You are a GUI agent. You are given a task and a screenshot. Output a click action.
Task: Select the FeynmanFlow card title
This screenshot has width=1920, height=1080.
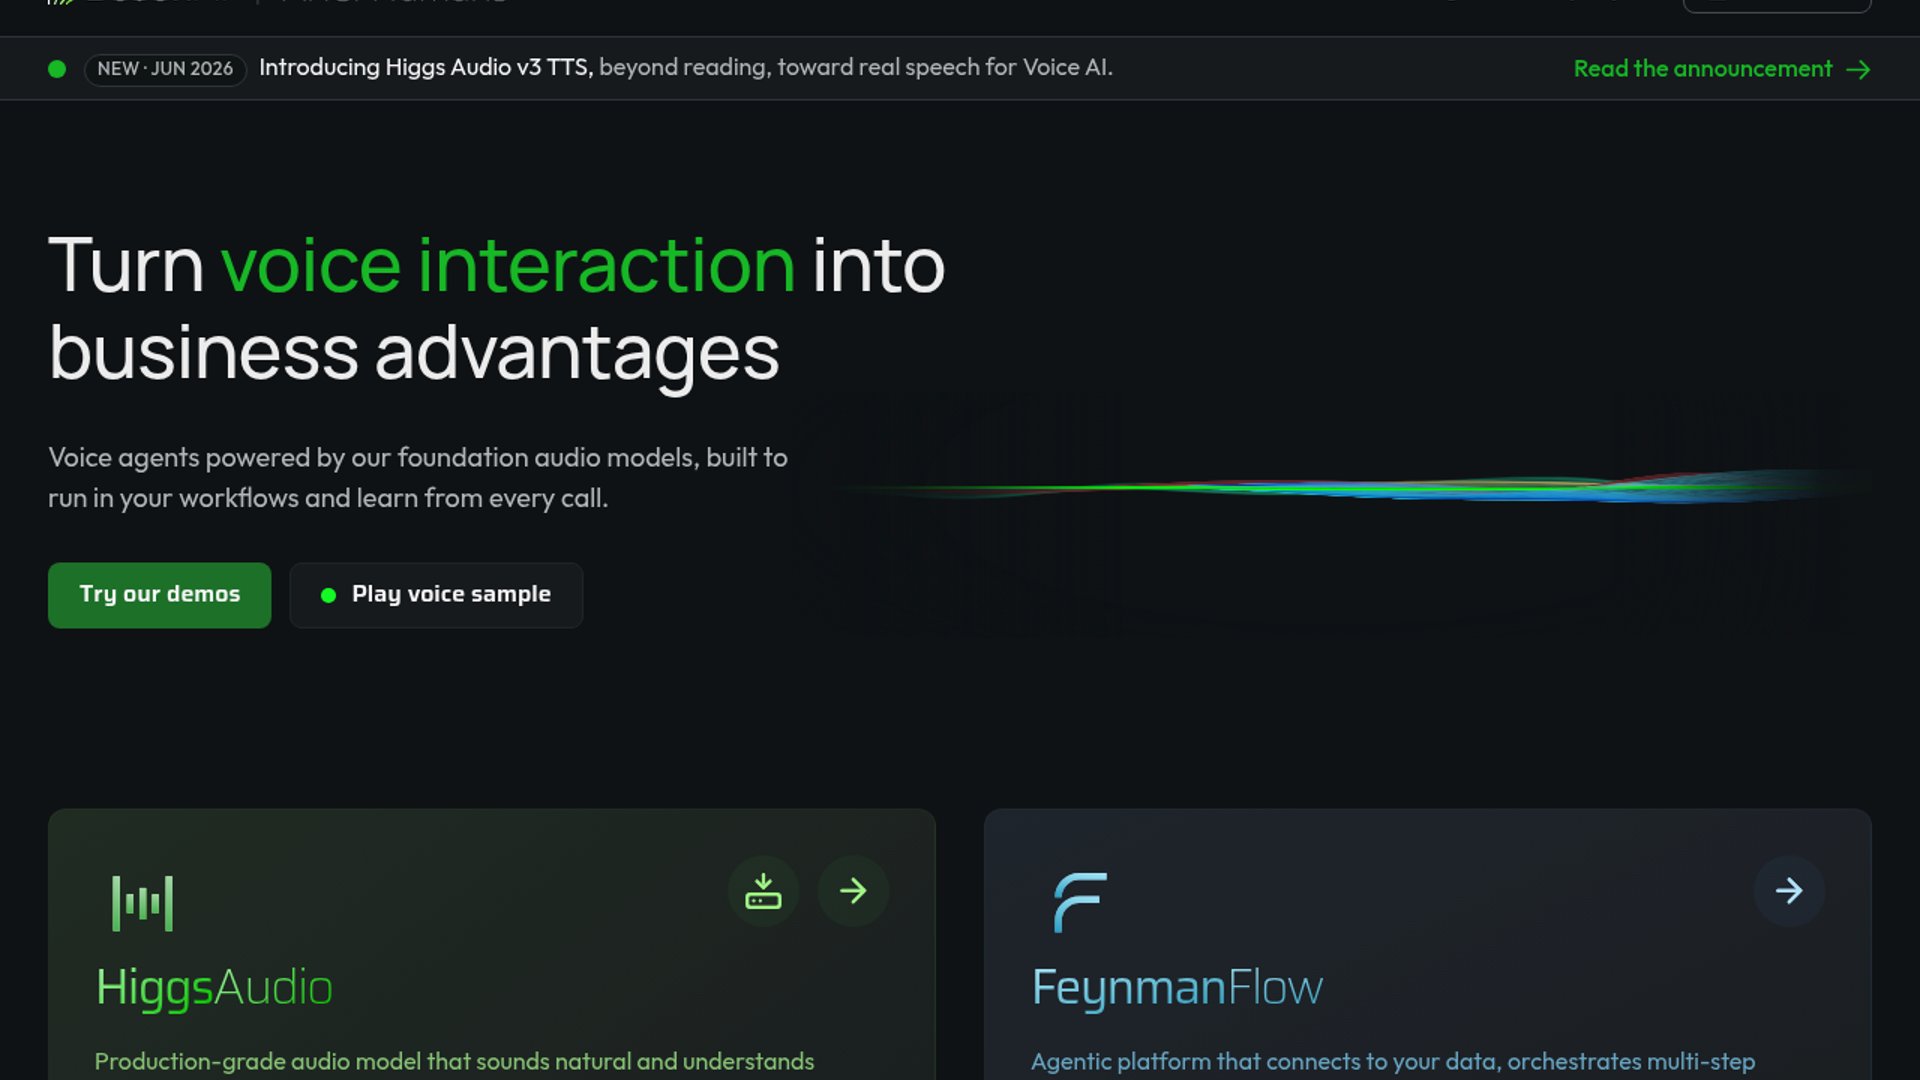[x=1177, y=987]
